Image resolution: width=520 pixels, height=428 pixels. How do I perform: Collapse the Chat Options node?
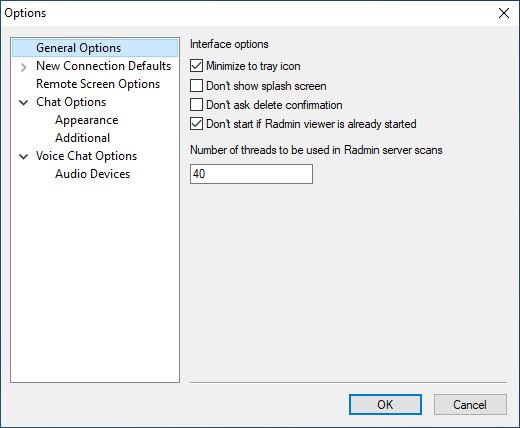[24, 102]
